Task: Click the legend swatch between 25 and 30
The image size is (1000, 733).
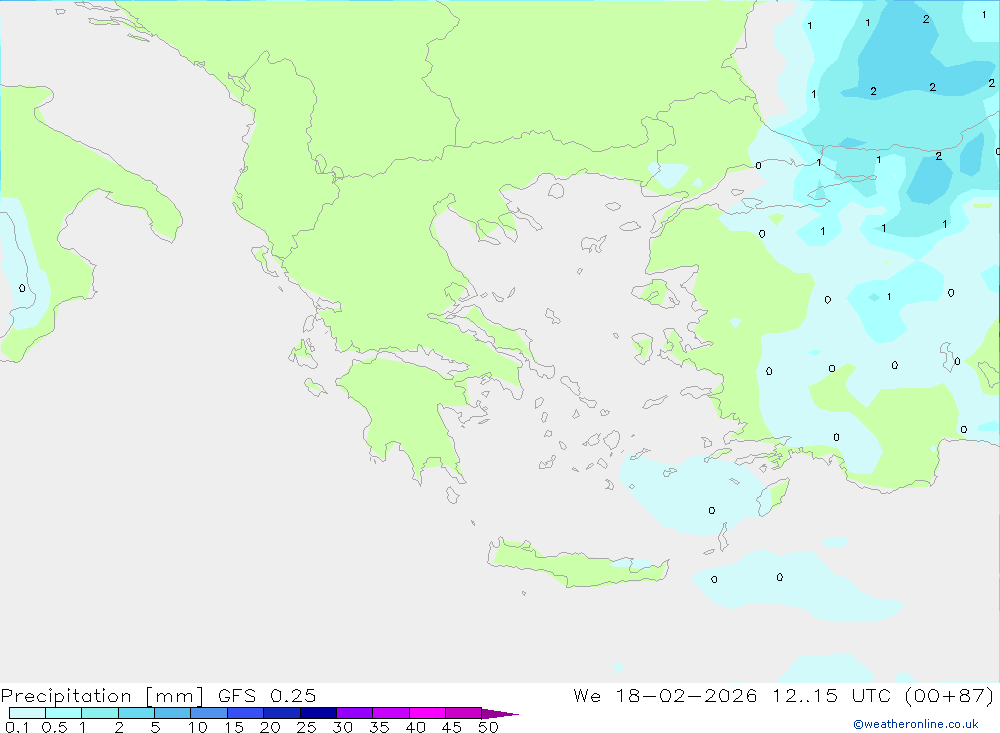Action: pos(318,713)
